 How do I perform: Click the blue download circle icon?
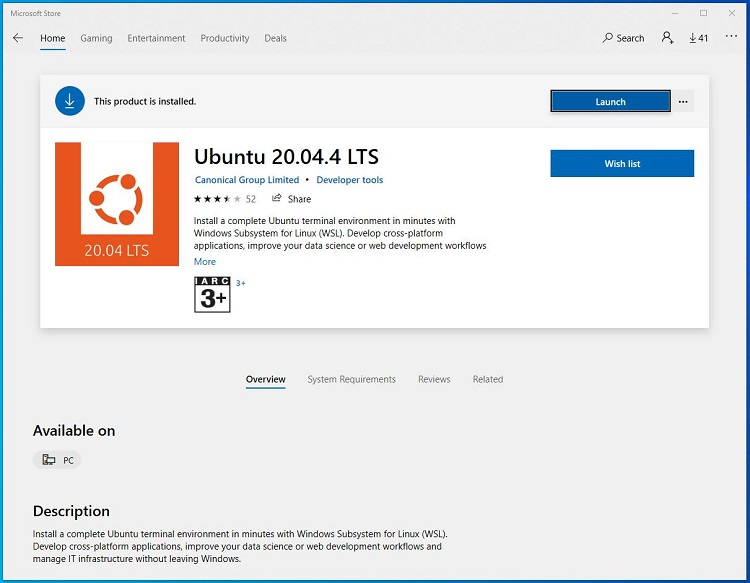point(70,101)
